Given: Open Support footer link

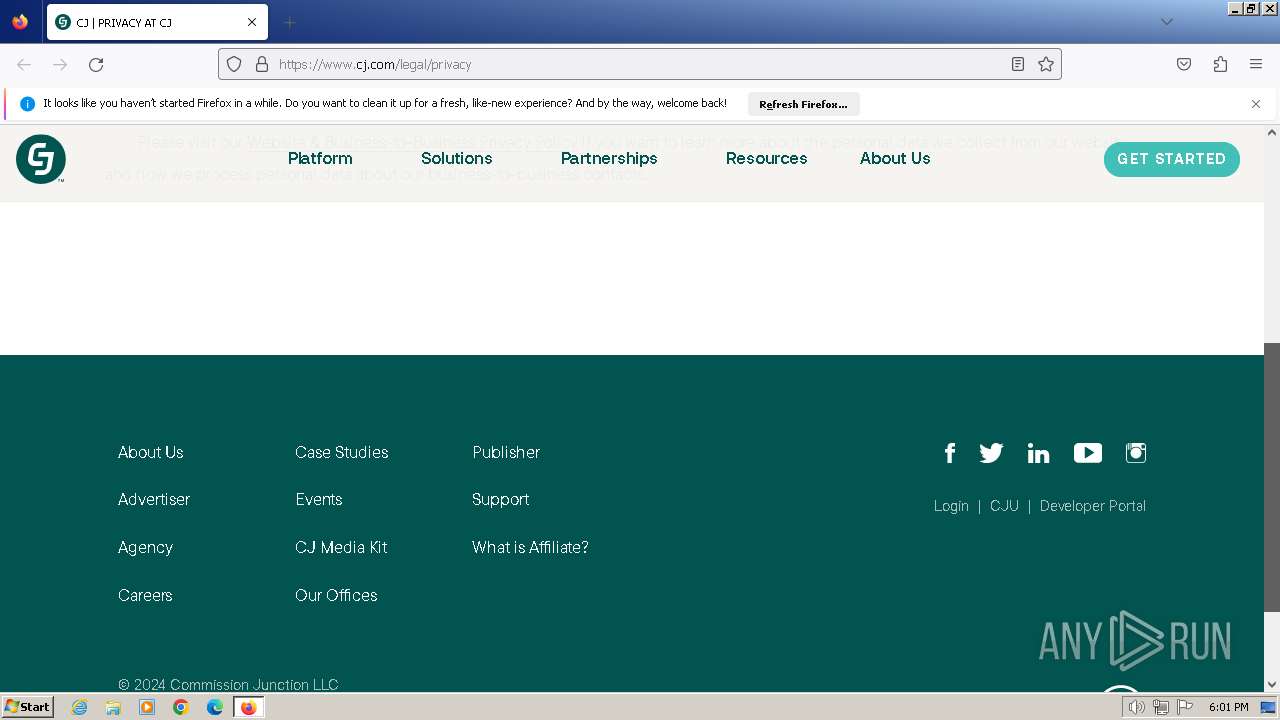Looking at the screenshot, I should point(501,499).
